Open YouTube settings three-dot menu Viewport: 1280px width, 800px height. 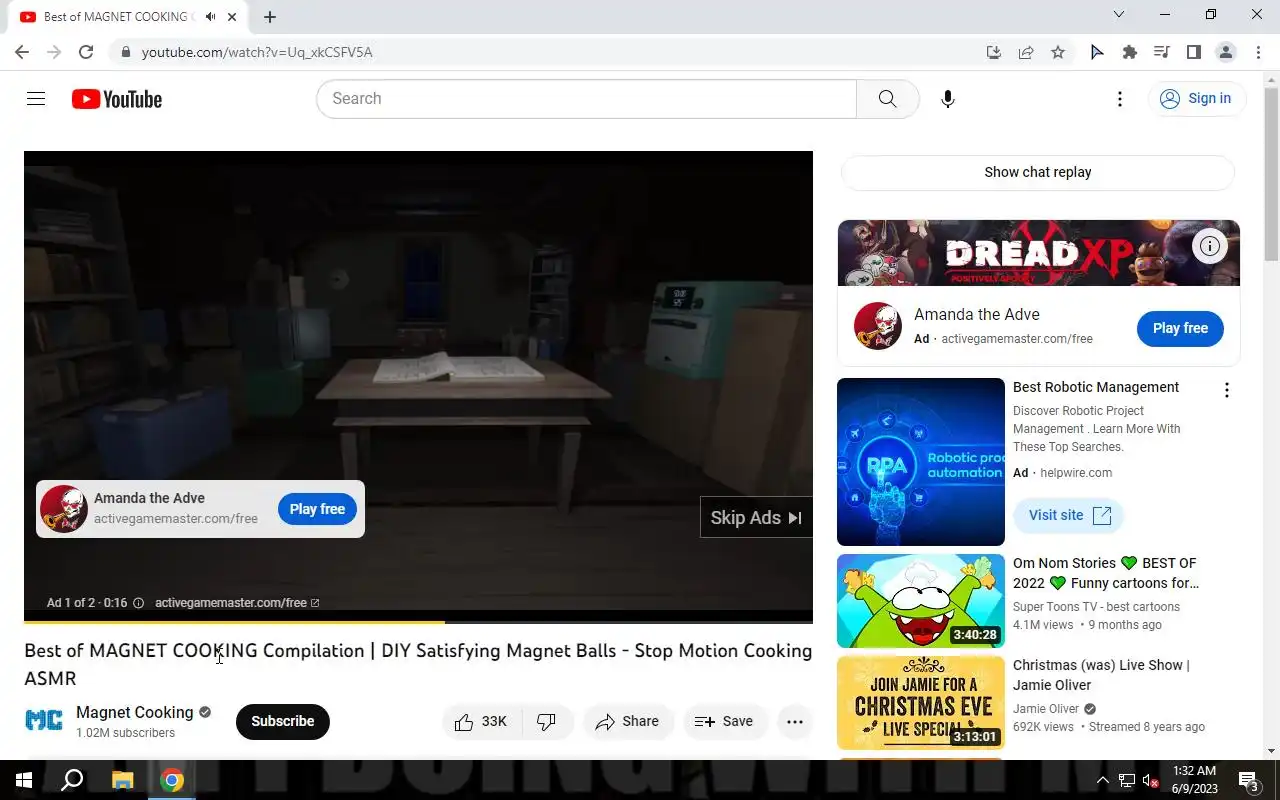pos(1120,98)
